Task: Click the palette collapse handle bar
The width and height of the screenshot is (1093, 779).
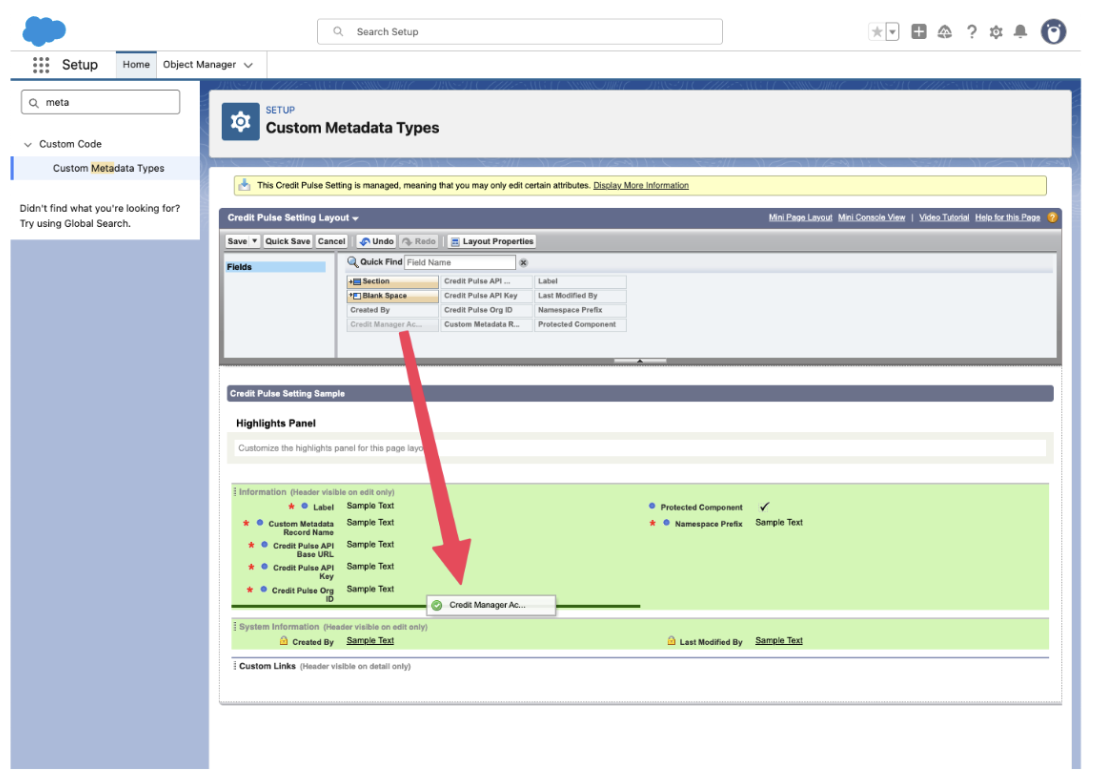Action: pyautogui.click(x=639, y=360)
